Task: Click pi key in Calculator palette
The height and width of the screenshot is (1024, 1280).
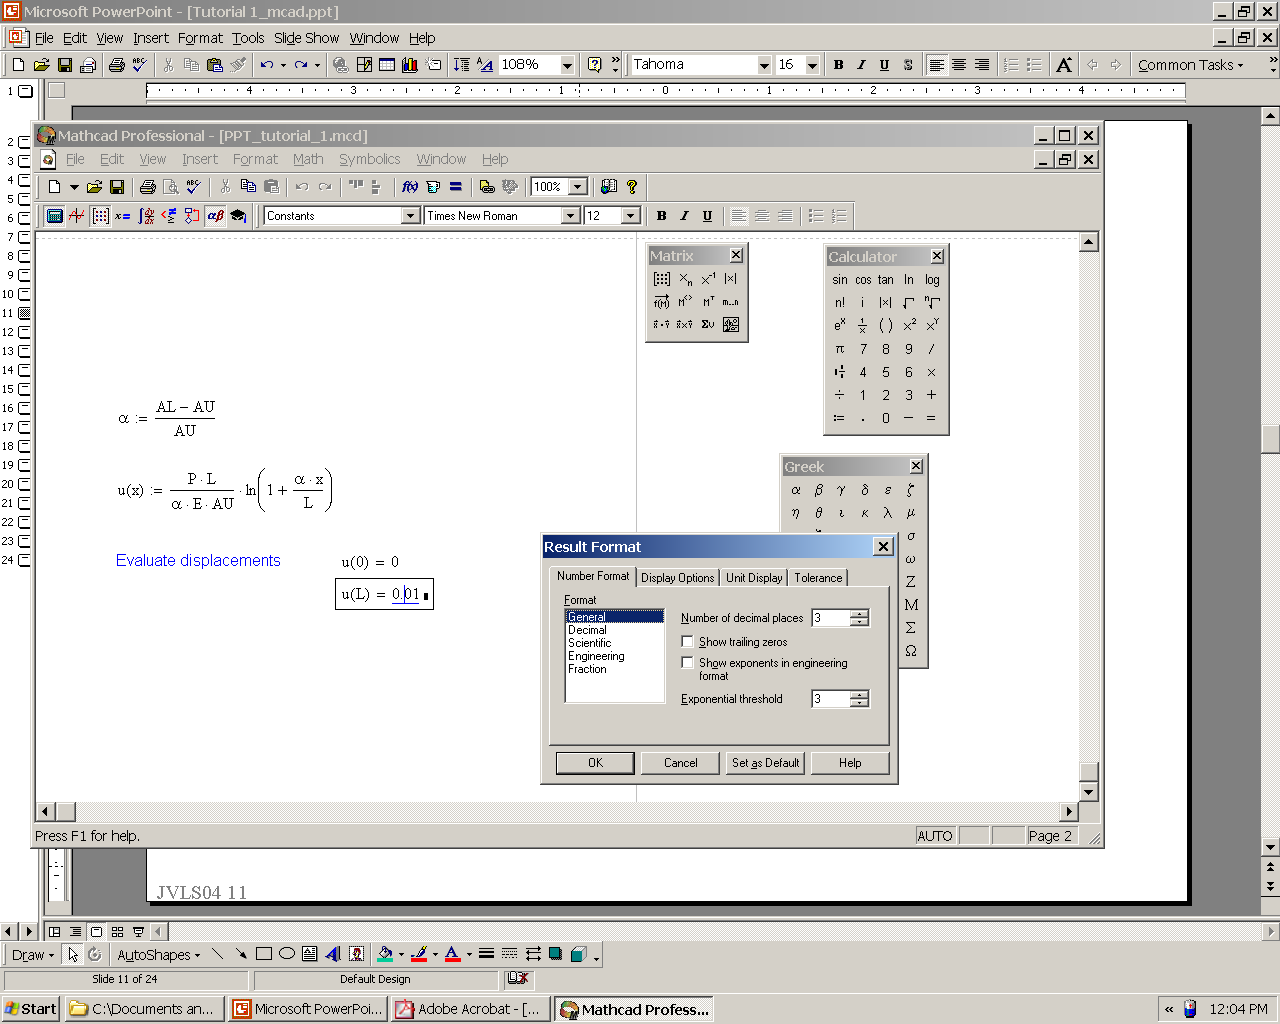Action: (840, 349)
